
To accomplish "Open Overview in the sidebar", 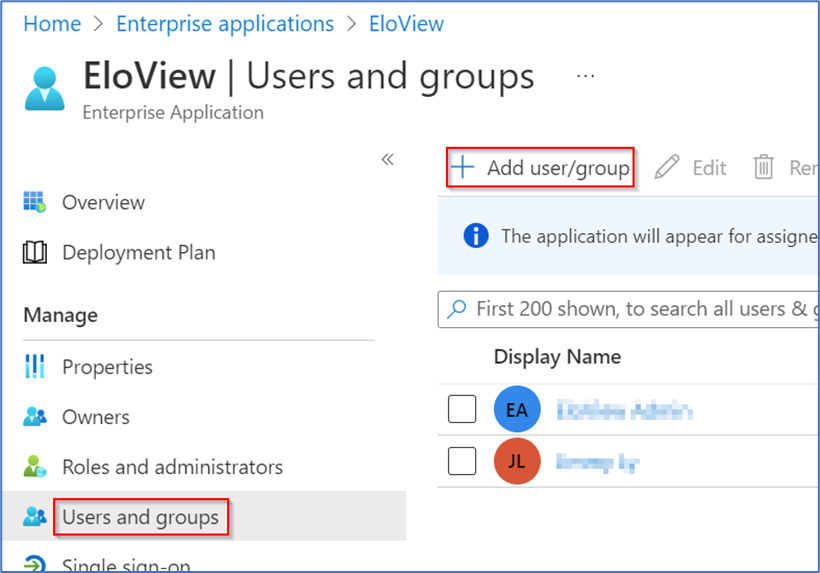I will point(103,202).
